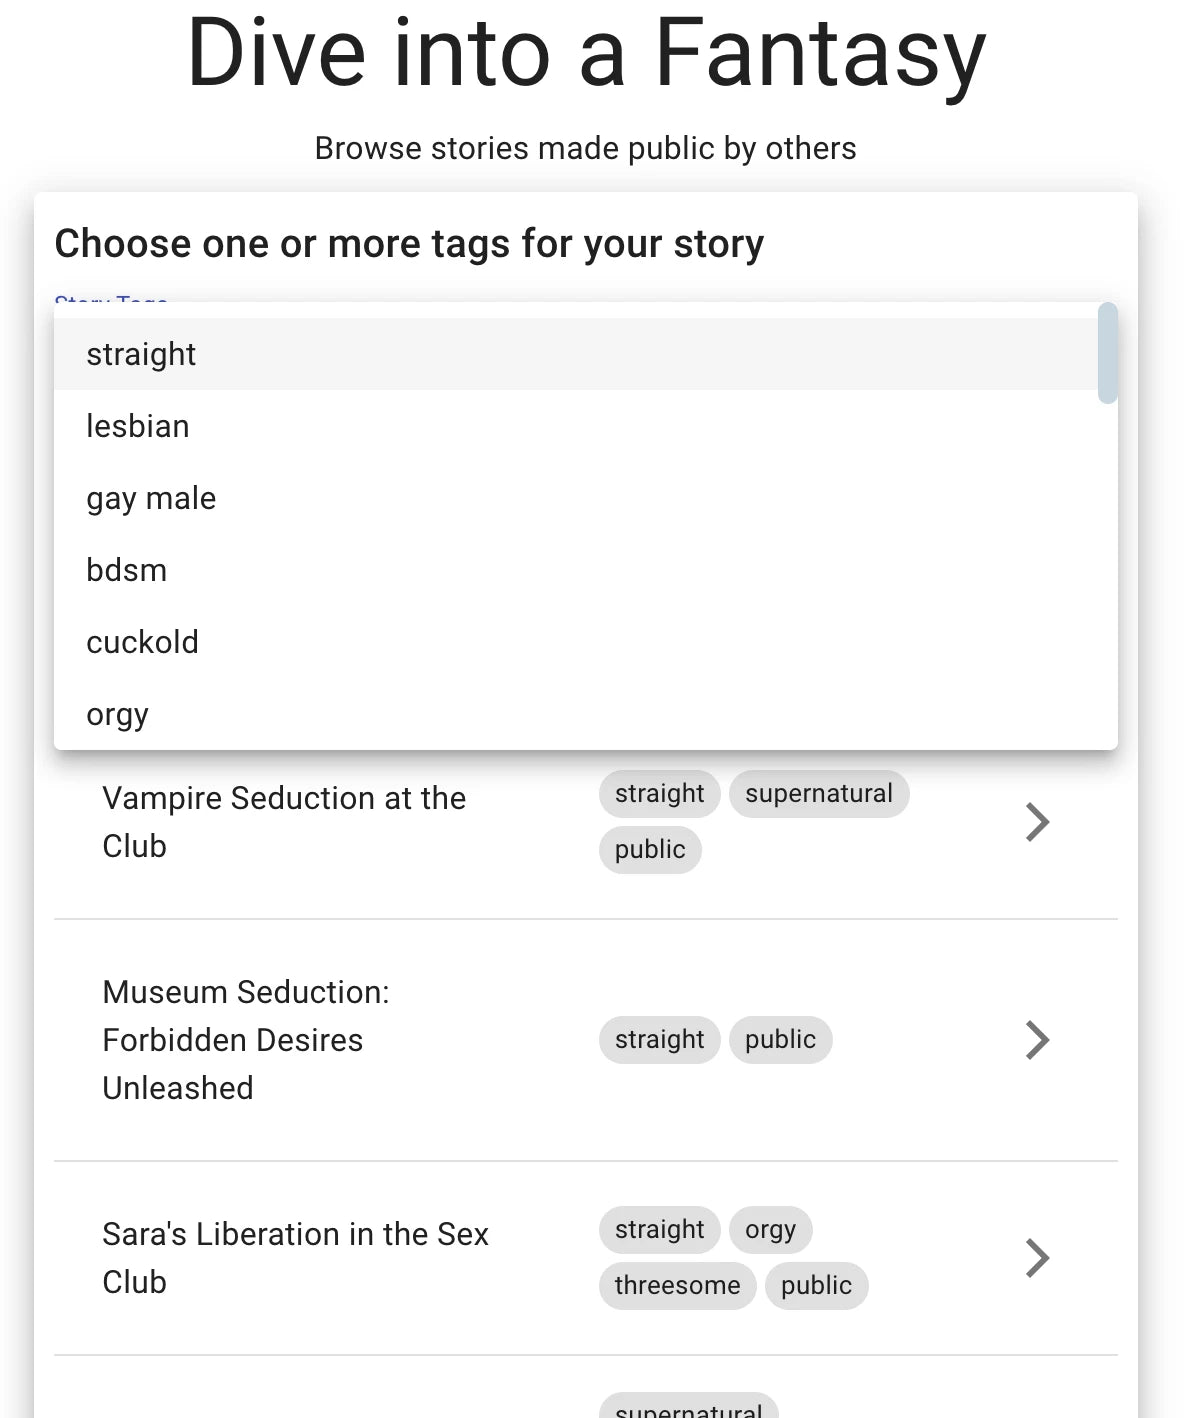Choose lesbian from the tag list
Image resolution: width=1202 pixels, height=1418 pixels.
138,426
